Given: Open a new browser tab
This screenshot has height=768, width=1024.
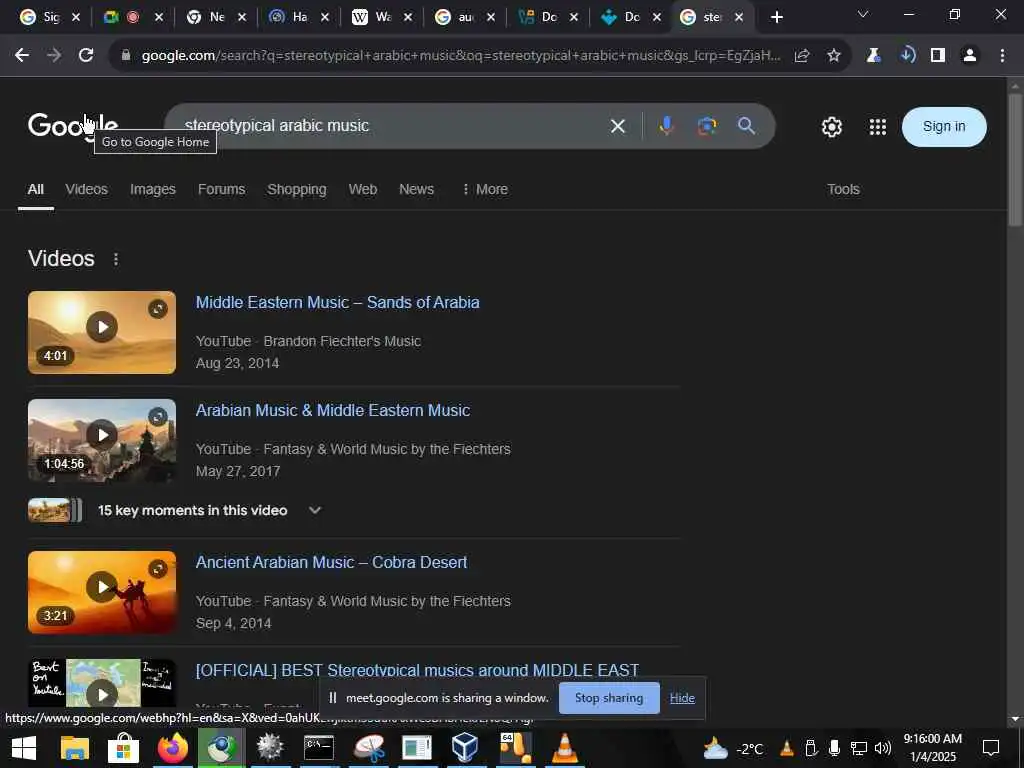Looking at the screenshot, I should coord(776,17).
